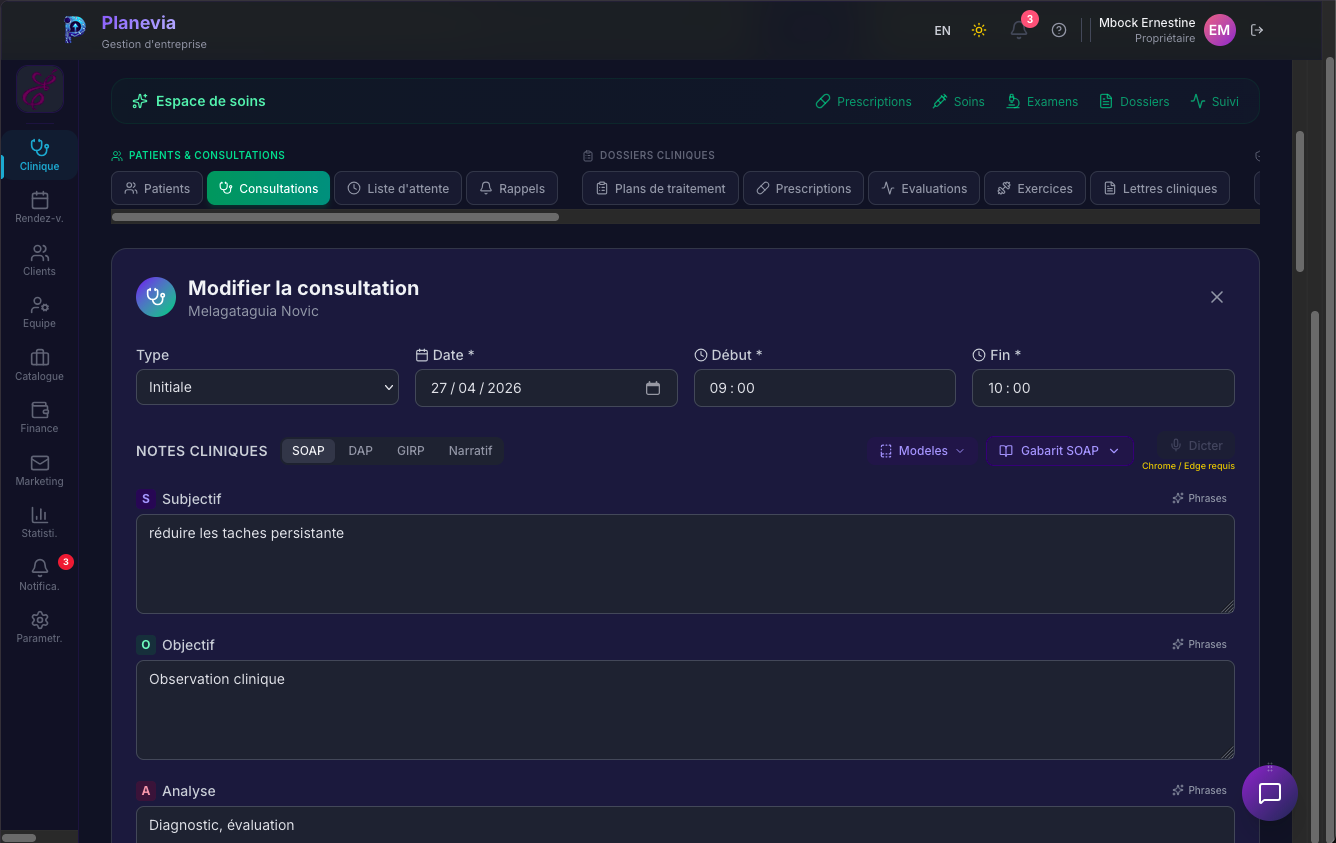Screen dimensions: 1336x843
Task: Click Phrases button for Subjectif field
Action: click(1200, 498)
